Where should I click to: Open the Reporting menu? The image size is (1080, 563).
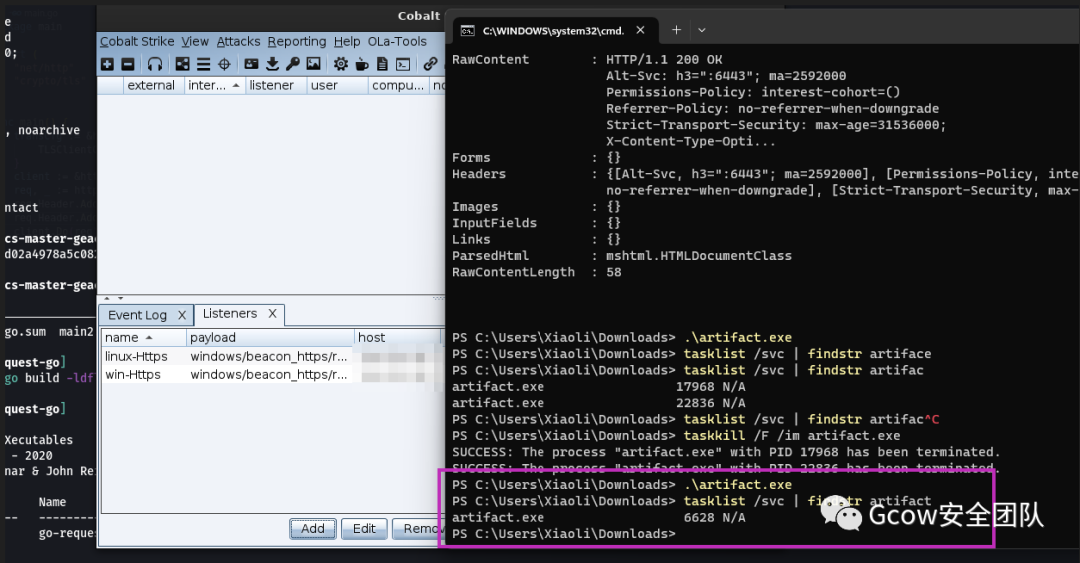[297, 41]
